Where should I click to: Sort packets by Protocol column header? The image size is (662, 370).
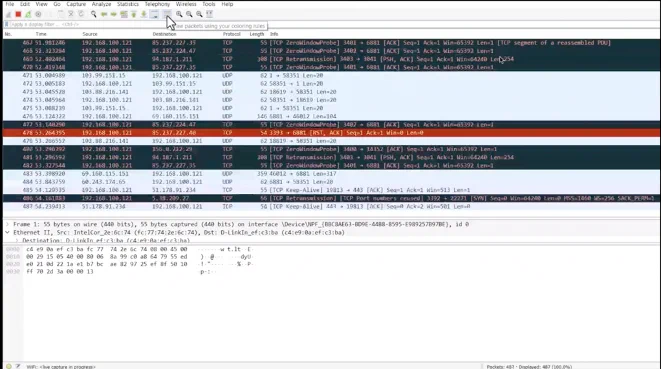click(231, 34)
